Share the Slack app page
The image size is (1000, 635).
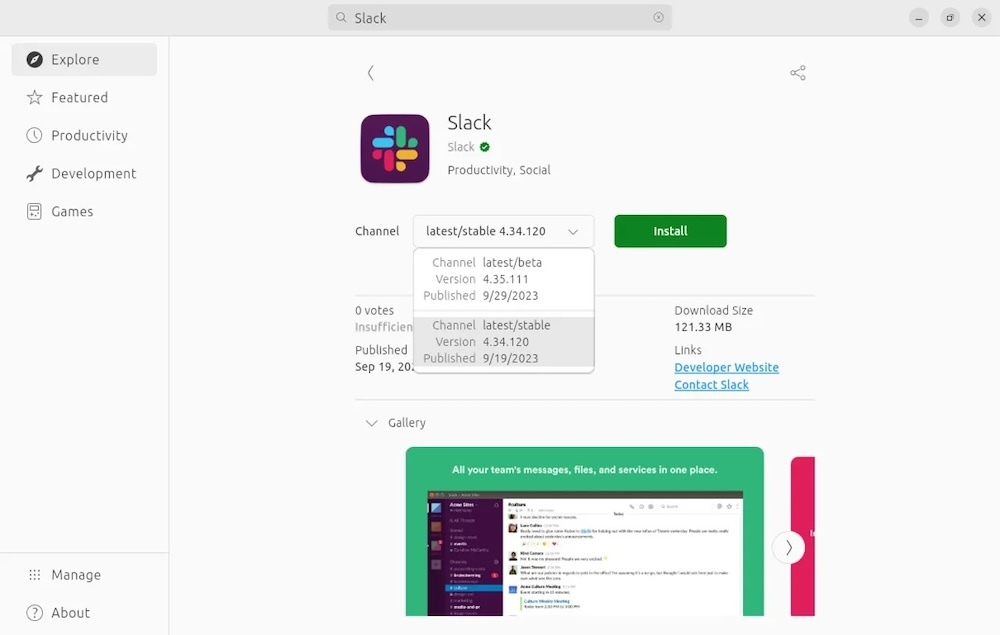(798, 73)
